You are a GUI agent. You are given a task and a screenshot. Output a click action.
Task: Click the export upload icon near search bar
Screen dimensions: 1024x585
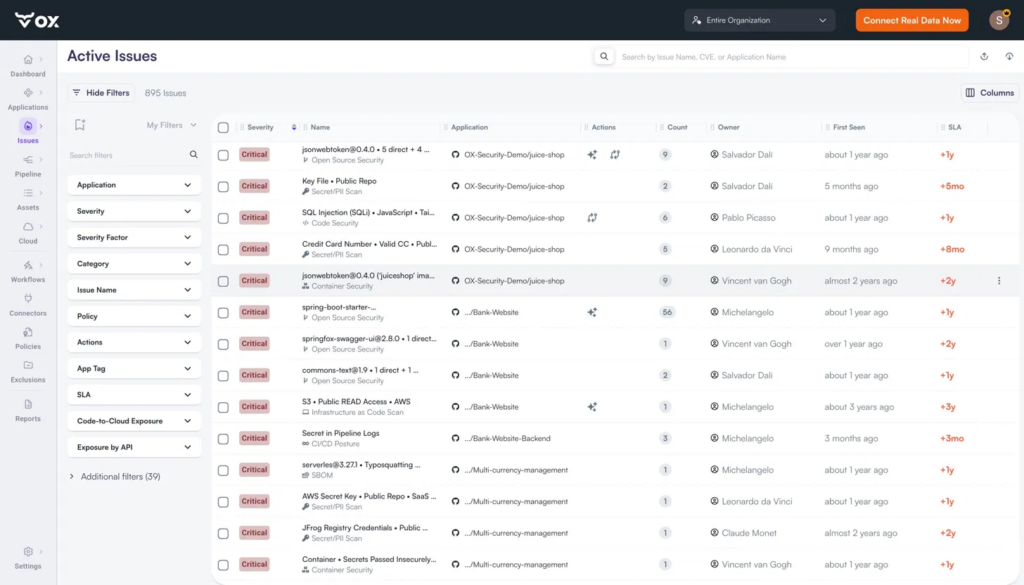[x=984, y=57]
